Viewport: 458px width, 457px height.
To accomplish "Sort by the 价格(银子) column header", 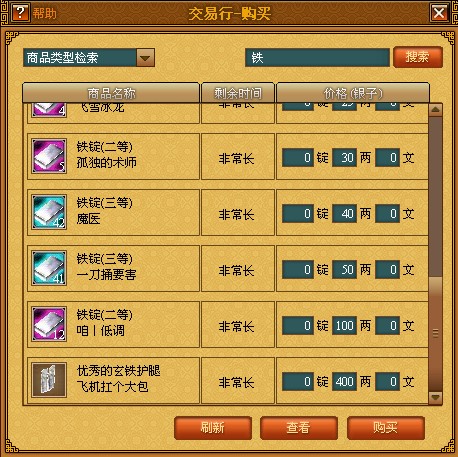I will click(353, 93).
